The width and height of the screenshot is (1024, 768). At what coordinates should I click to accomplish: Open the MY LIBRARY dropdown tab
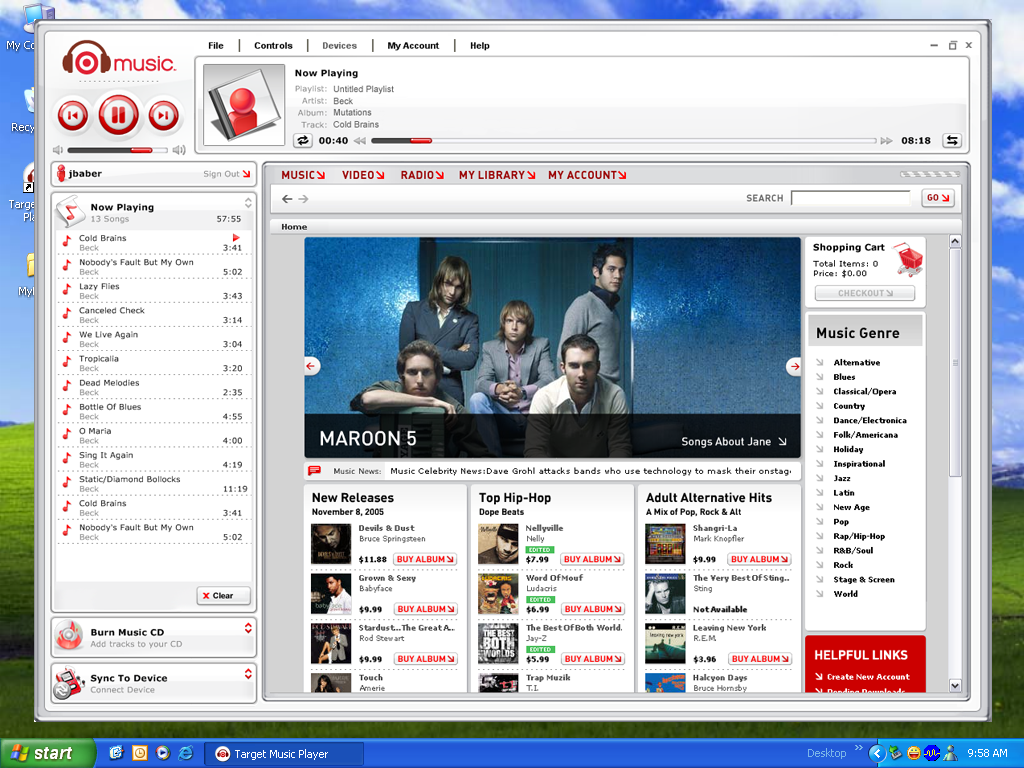pos(497,175)
